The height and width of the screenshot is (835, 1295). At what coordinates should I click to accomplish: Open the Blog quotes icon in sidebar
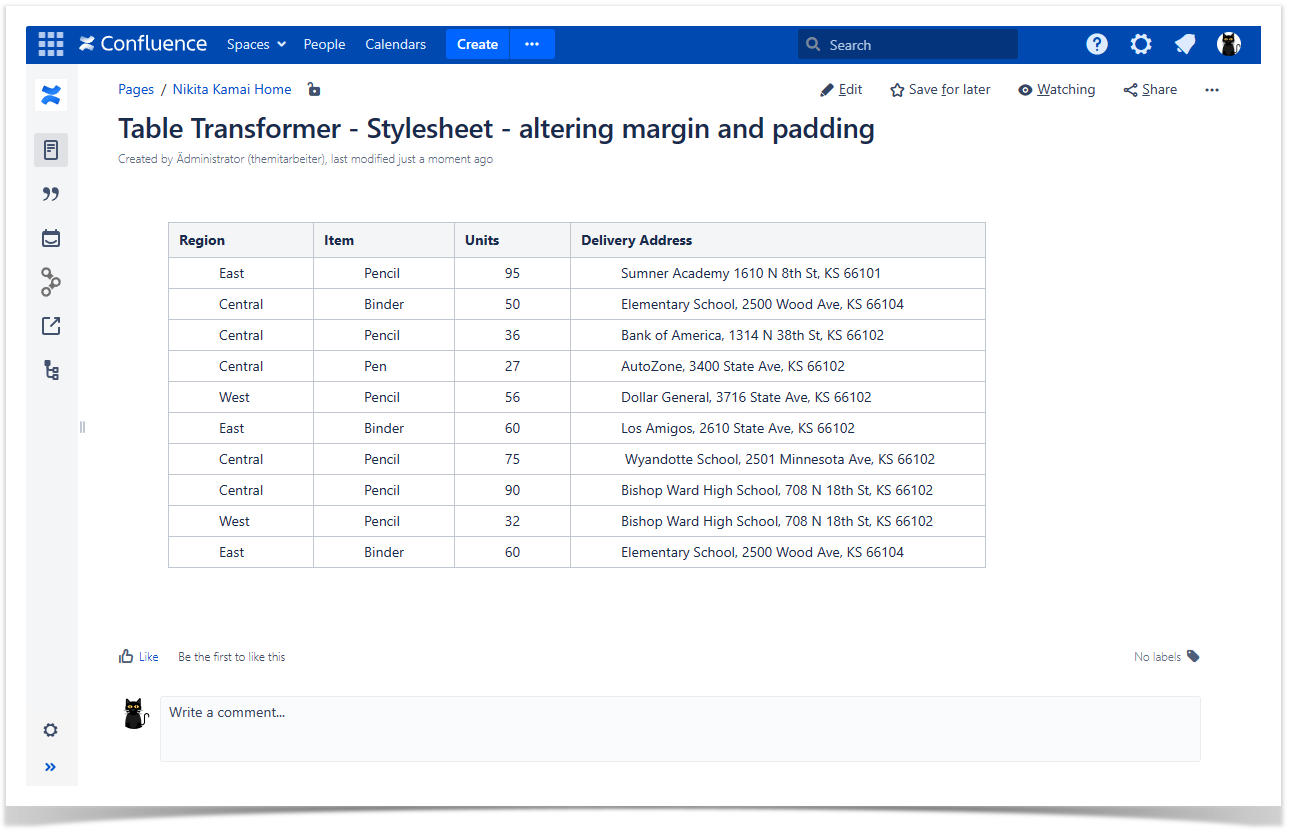click(51, 194)
